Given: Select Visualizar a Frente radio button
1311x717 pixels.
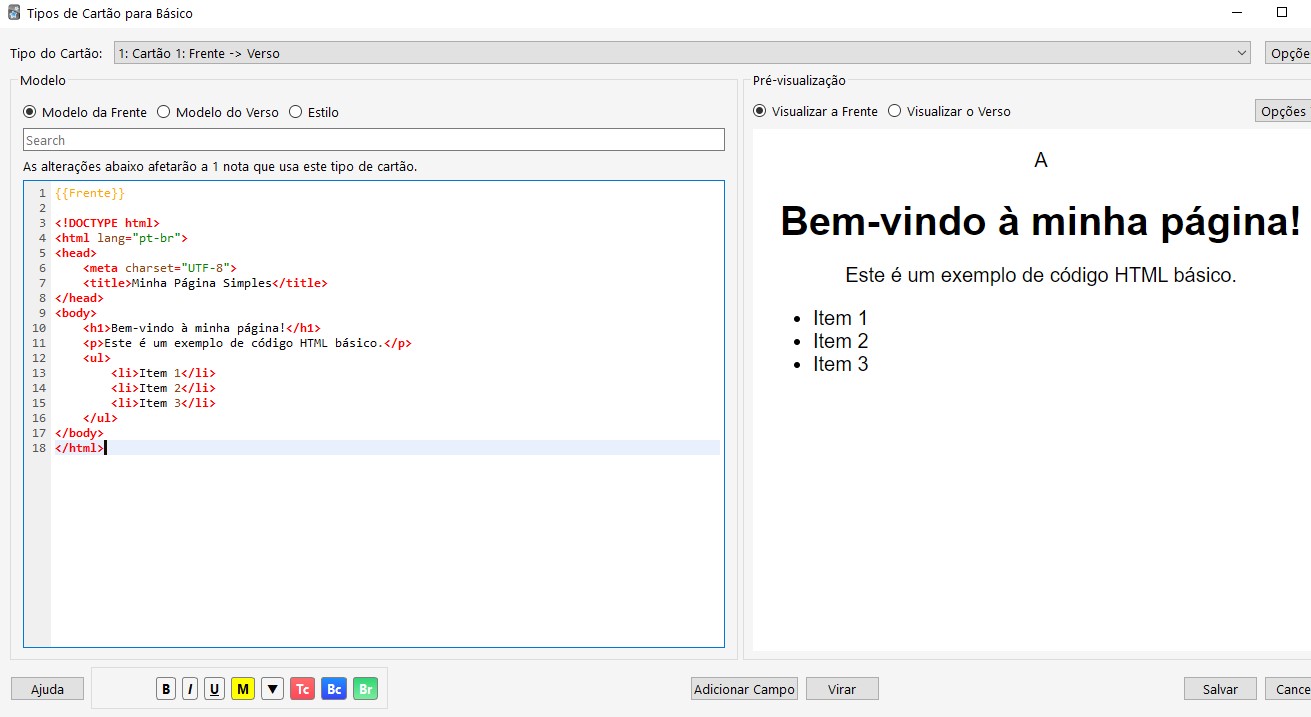Looking at the screenshot, I should (x=760, y=111).
